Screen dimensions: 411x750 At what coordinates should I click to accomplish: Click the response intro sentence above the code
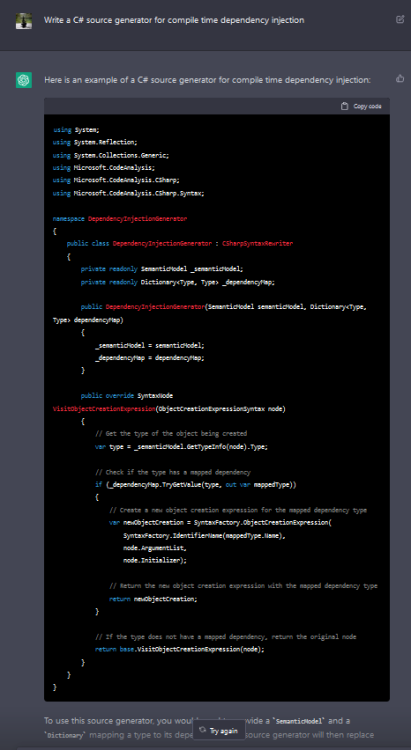[x=207, y=80]
